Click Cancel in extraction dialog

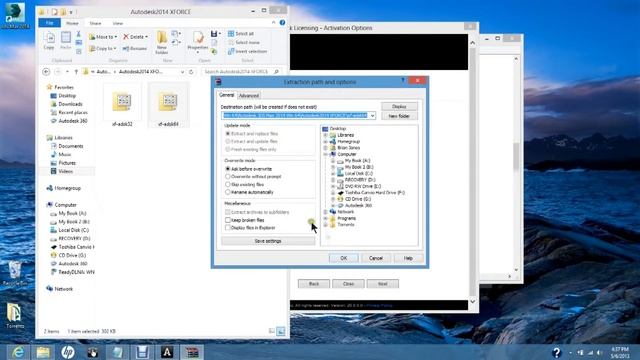click(376, 258)
